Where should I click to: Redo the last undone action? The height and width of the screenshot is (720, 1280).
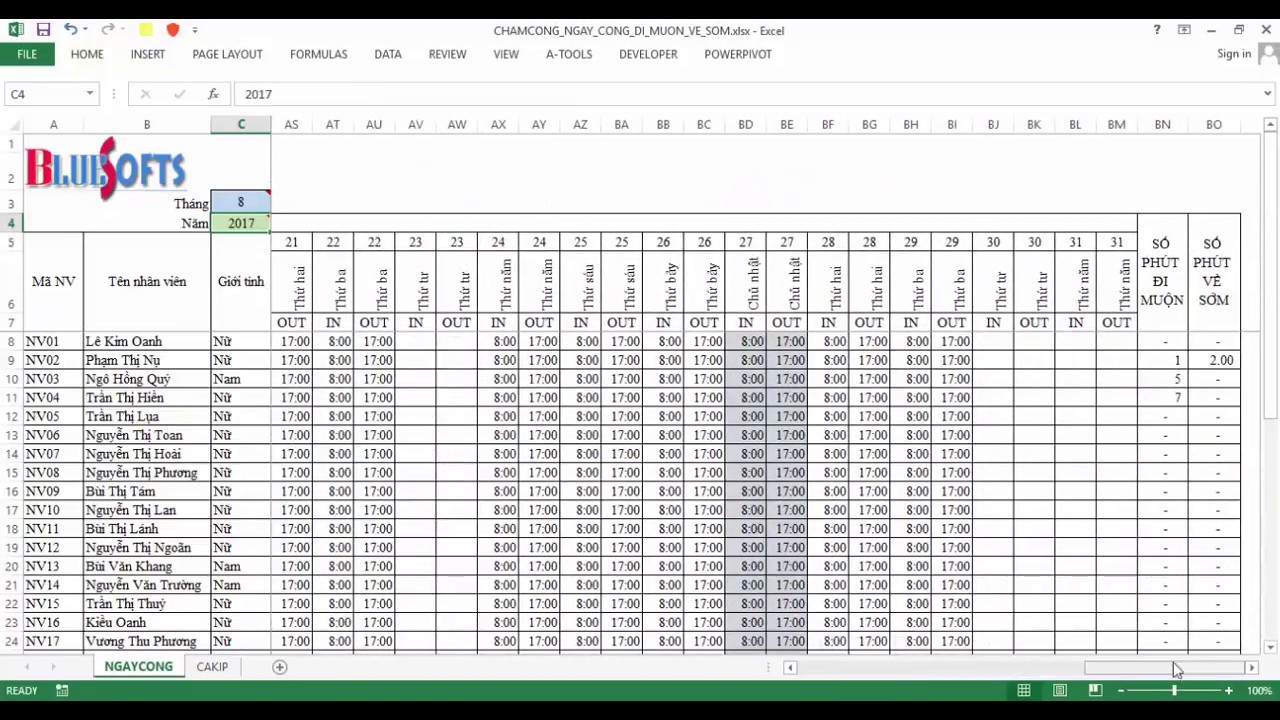point(106,30)
